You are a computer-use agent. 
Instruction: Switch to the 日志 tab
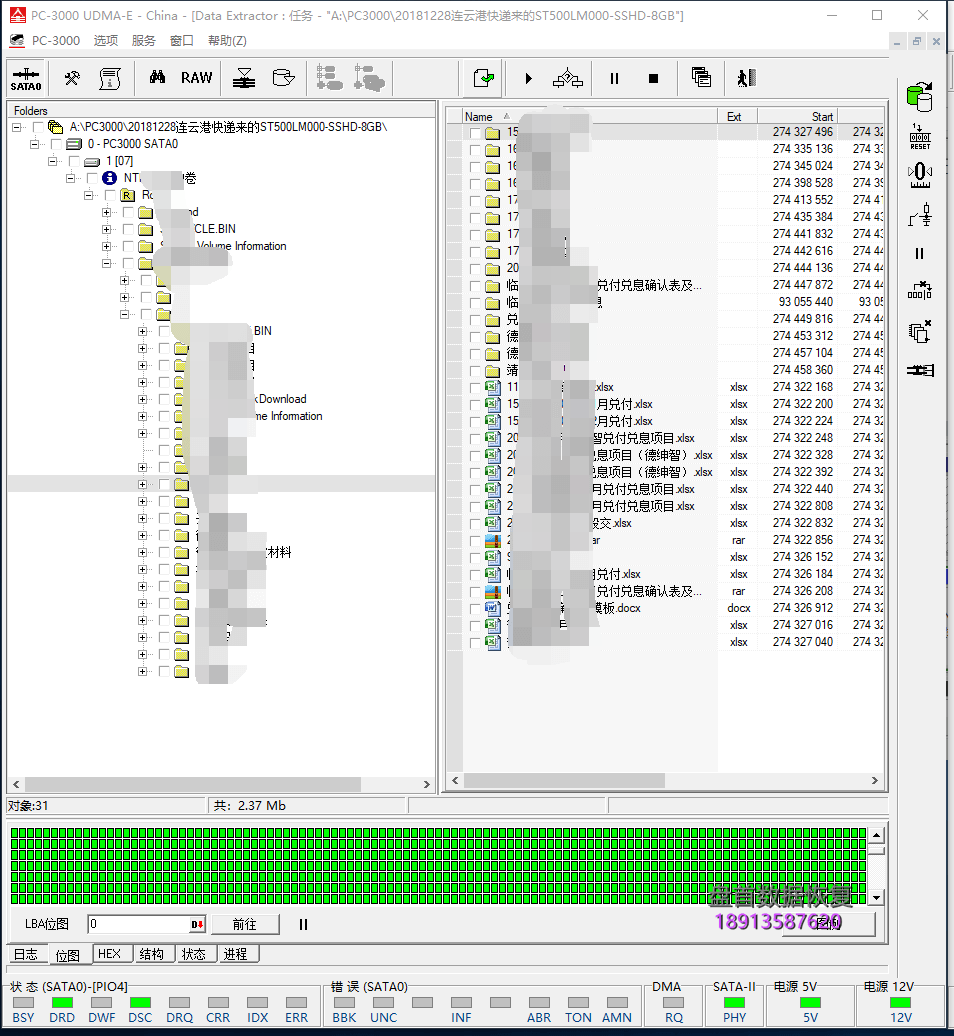26,954
